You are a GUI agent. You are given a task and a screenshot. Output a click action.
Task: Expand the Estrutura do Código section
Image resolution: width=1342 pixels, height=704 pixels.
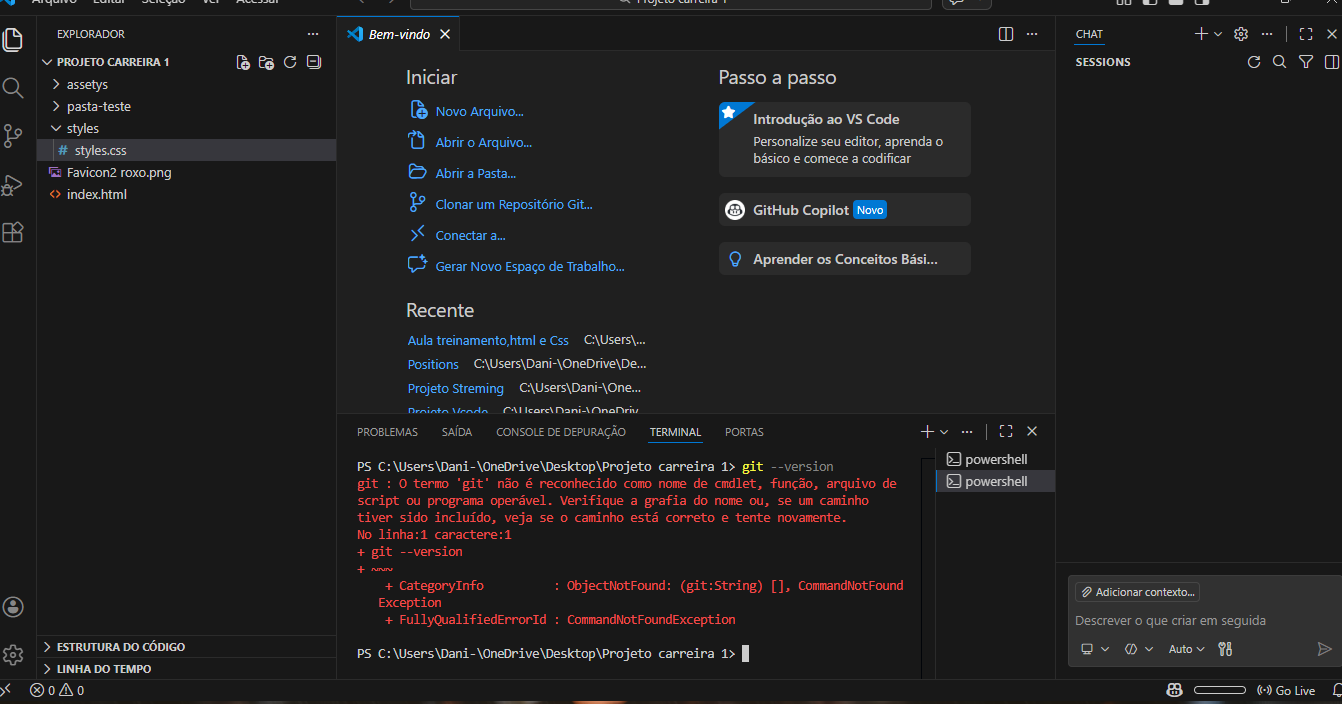[120, 647]
